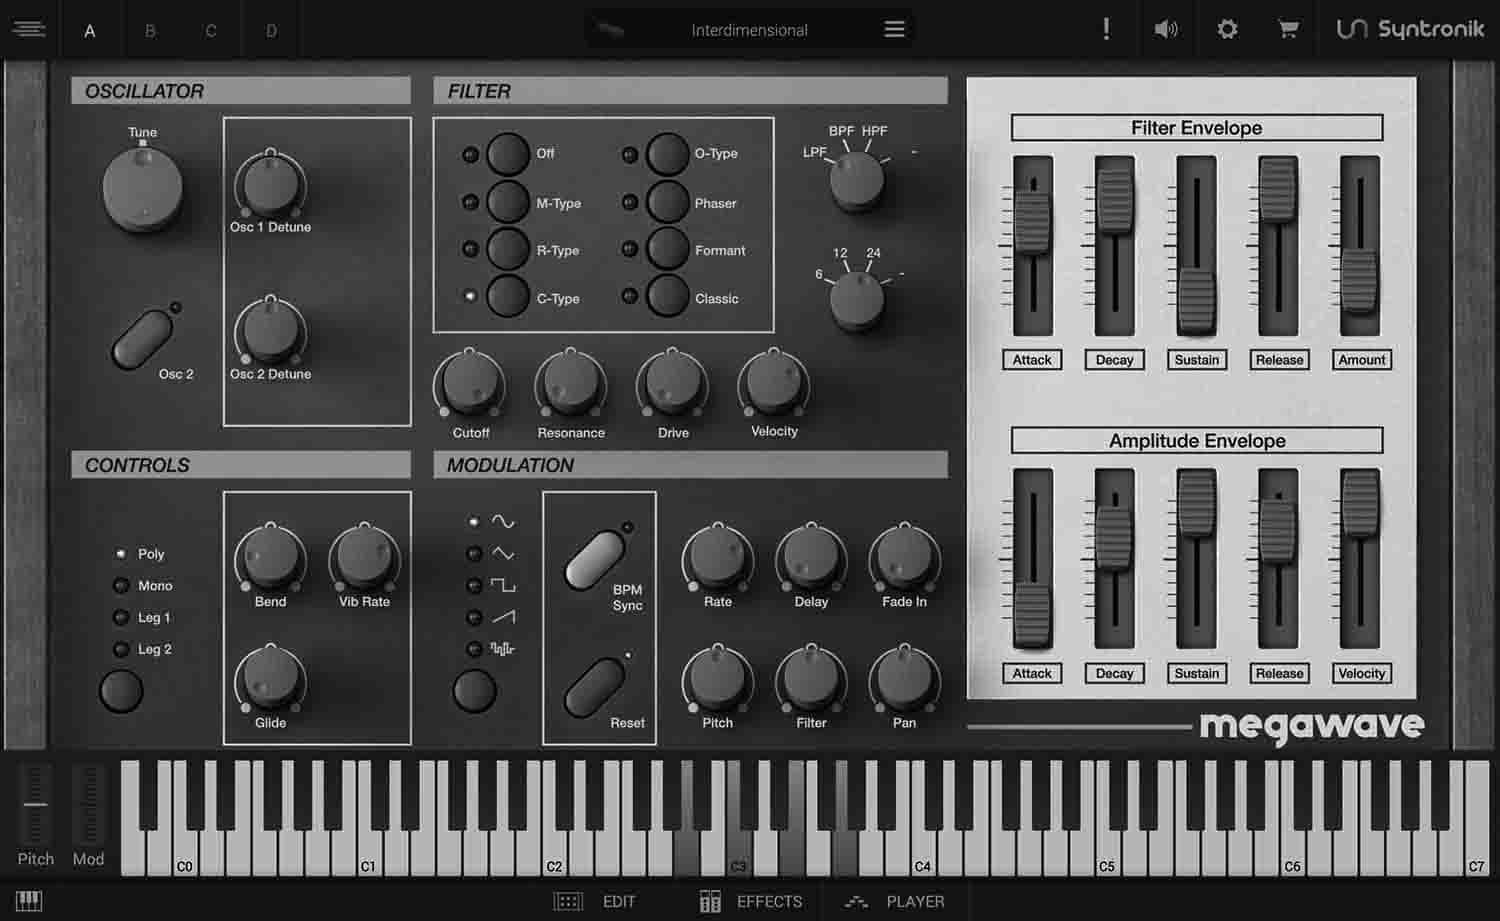This screenshot has height=921, width=1500.
Task: Click the LFO Delay knob
Action: tap(811, 558)
